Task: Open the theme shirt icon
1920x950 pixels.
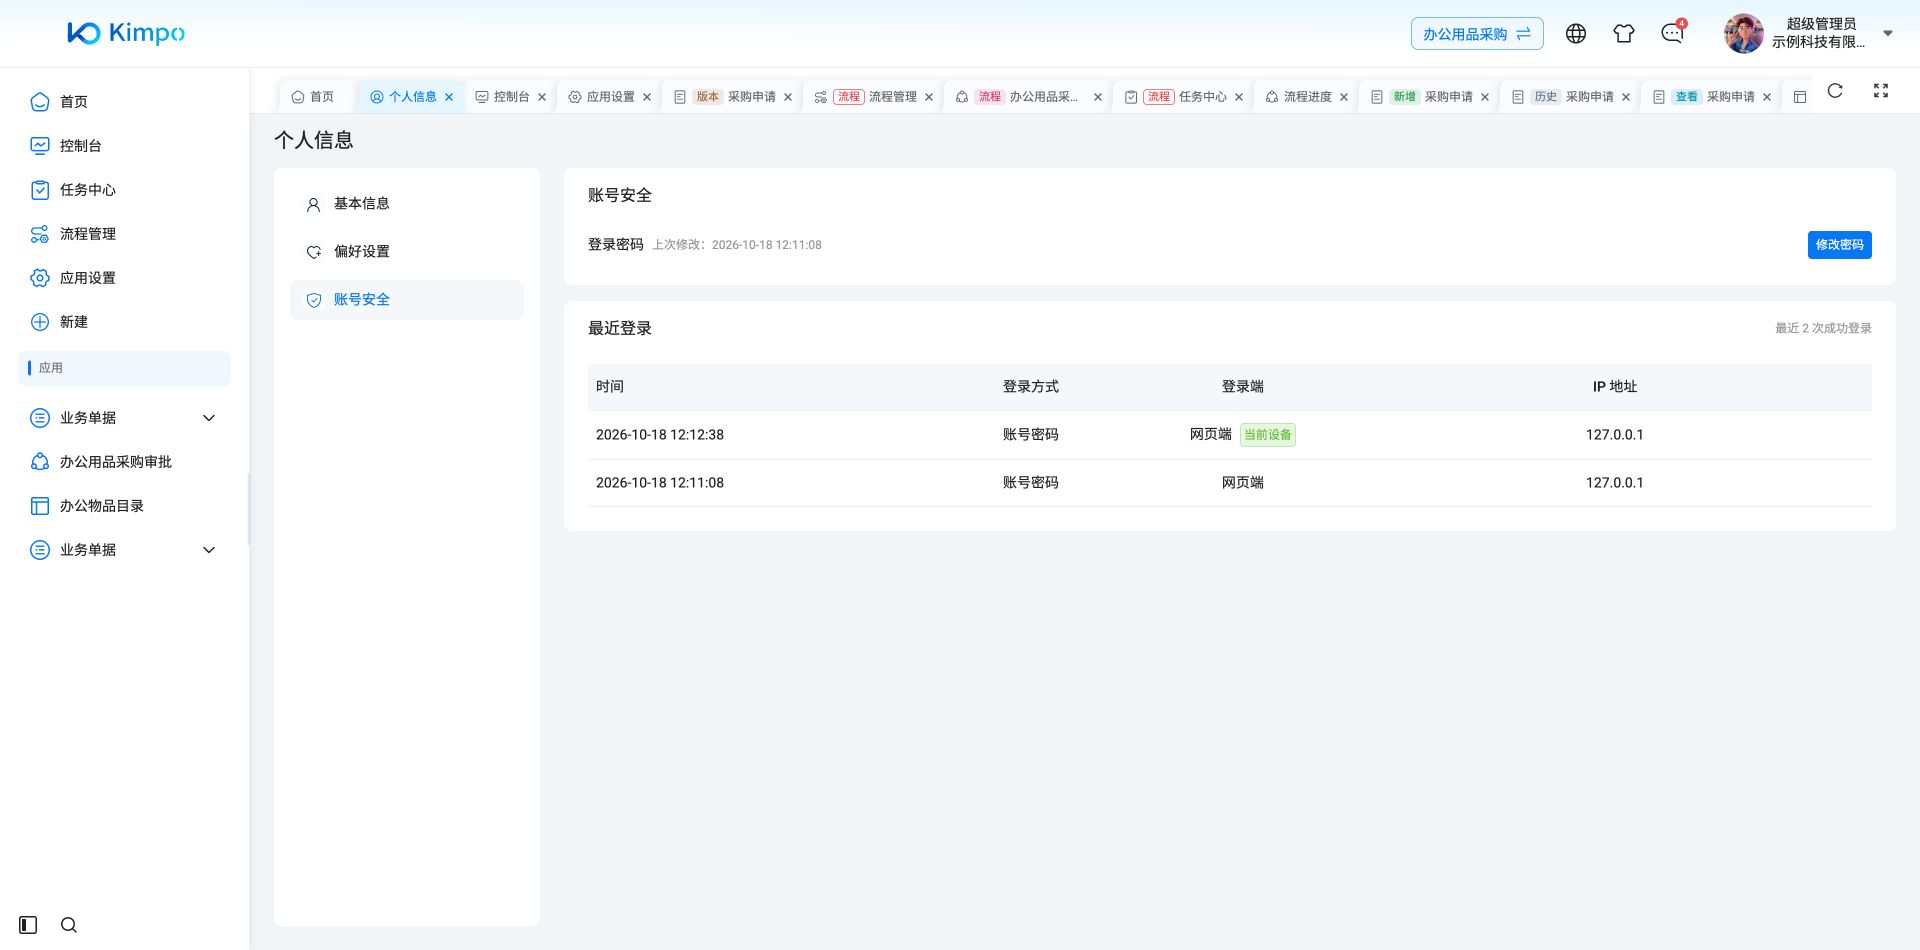Action: [x=1624, y=34]
